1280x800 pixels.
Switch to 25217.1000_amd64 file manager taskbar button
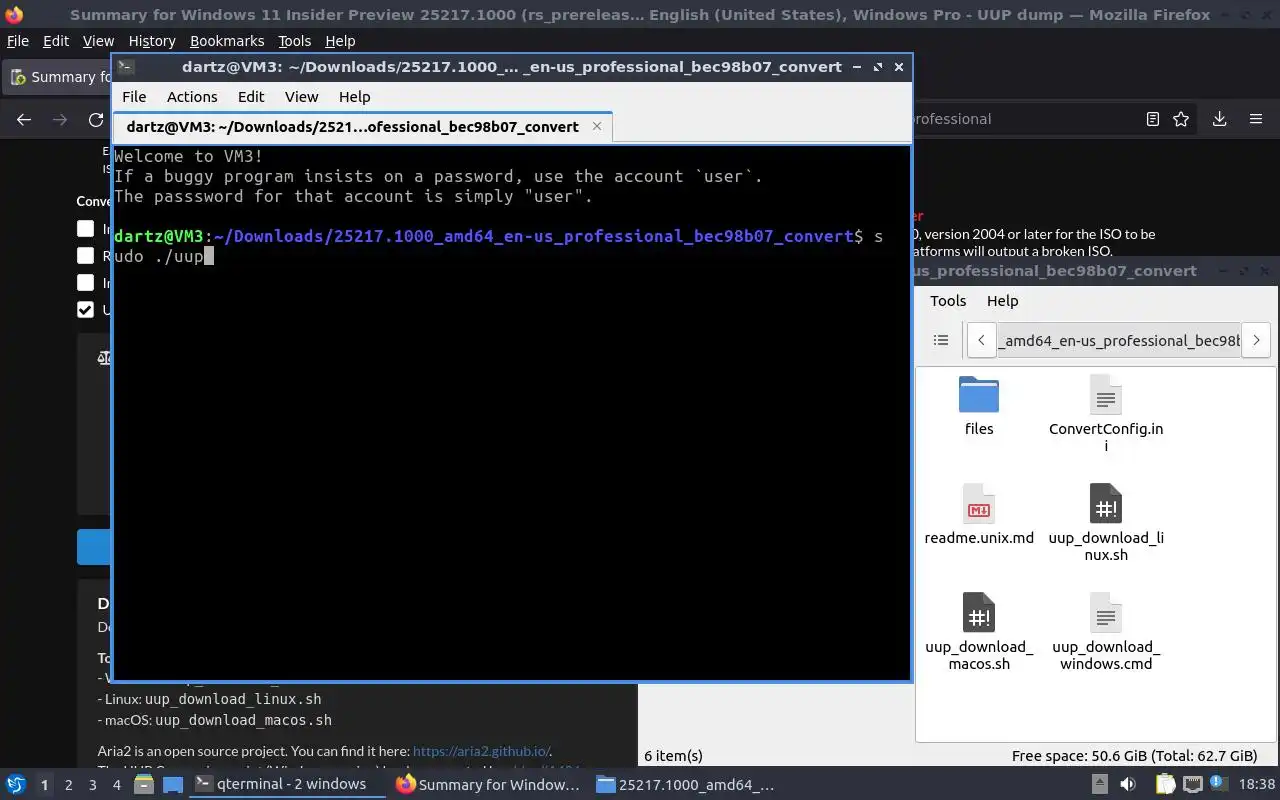click(x=686, y=784)
